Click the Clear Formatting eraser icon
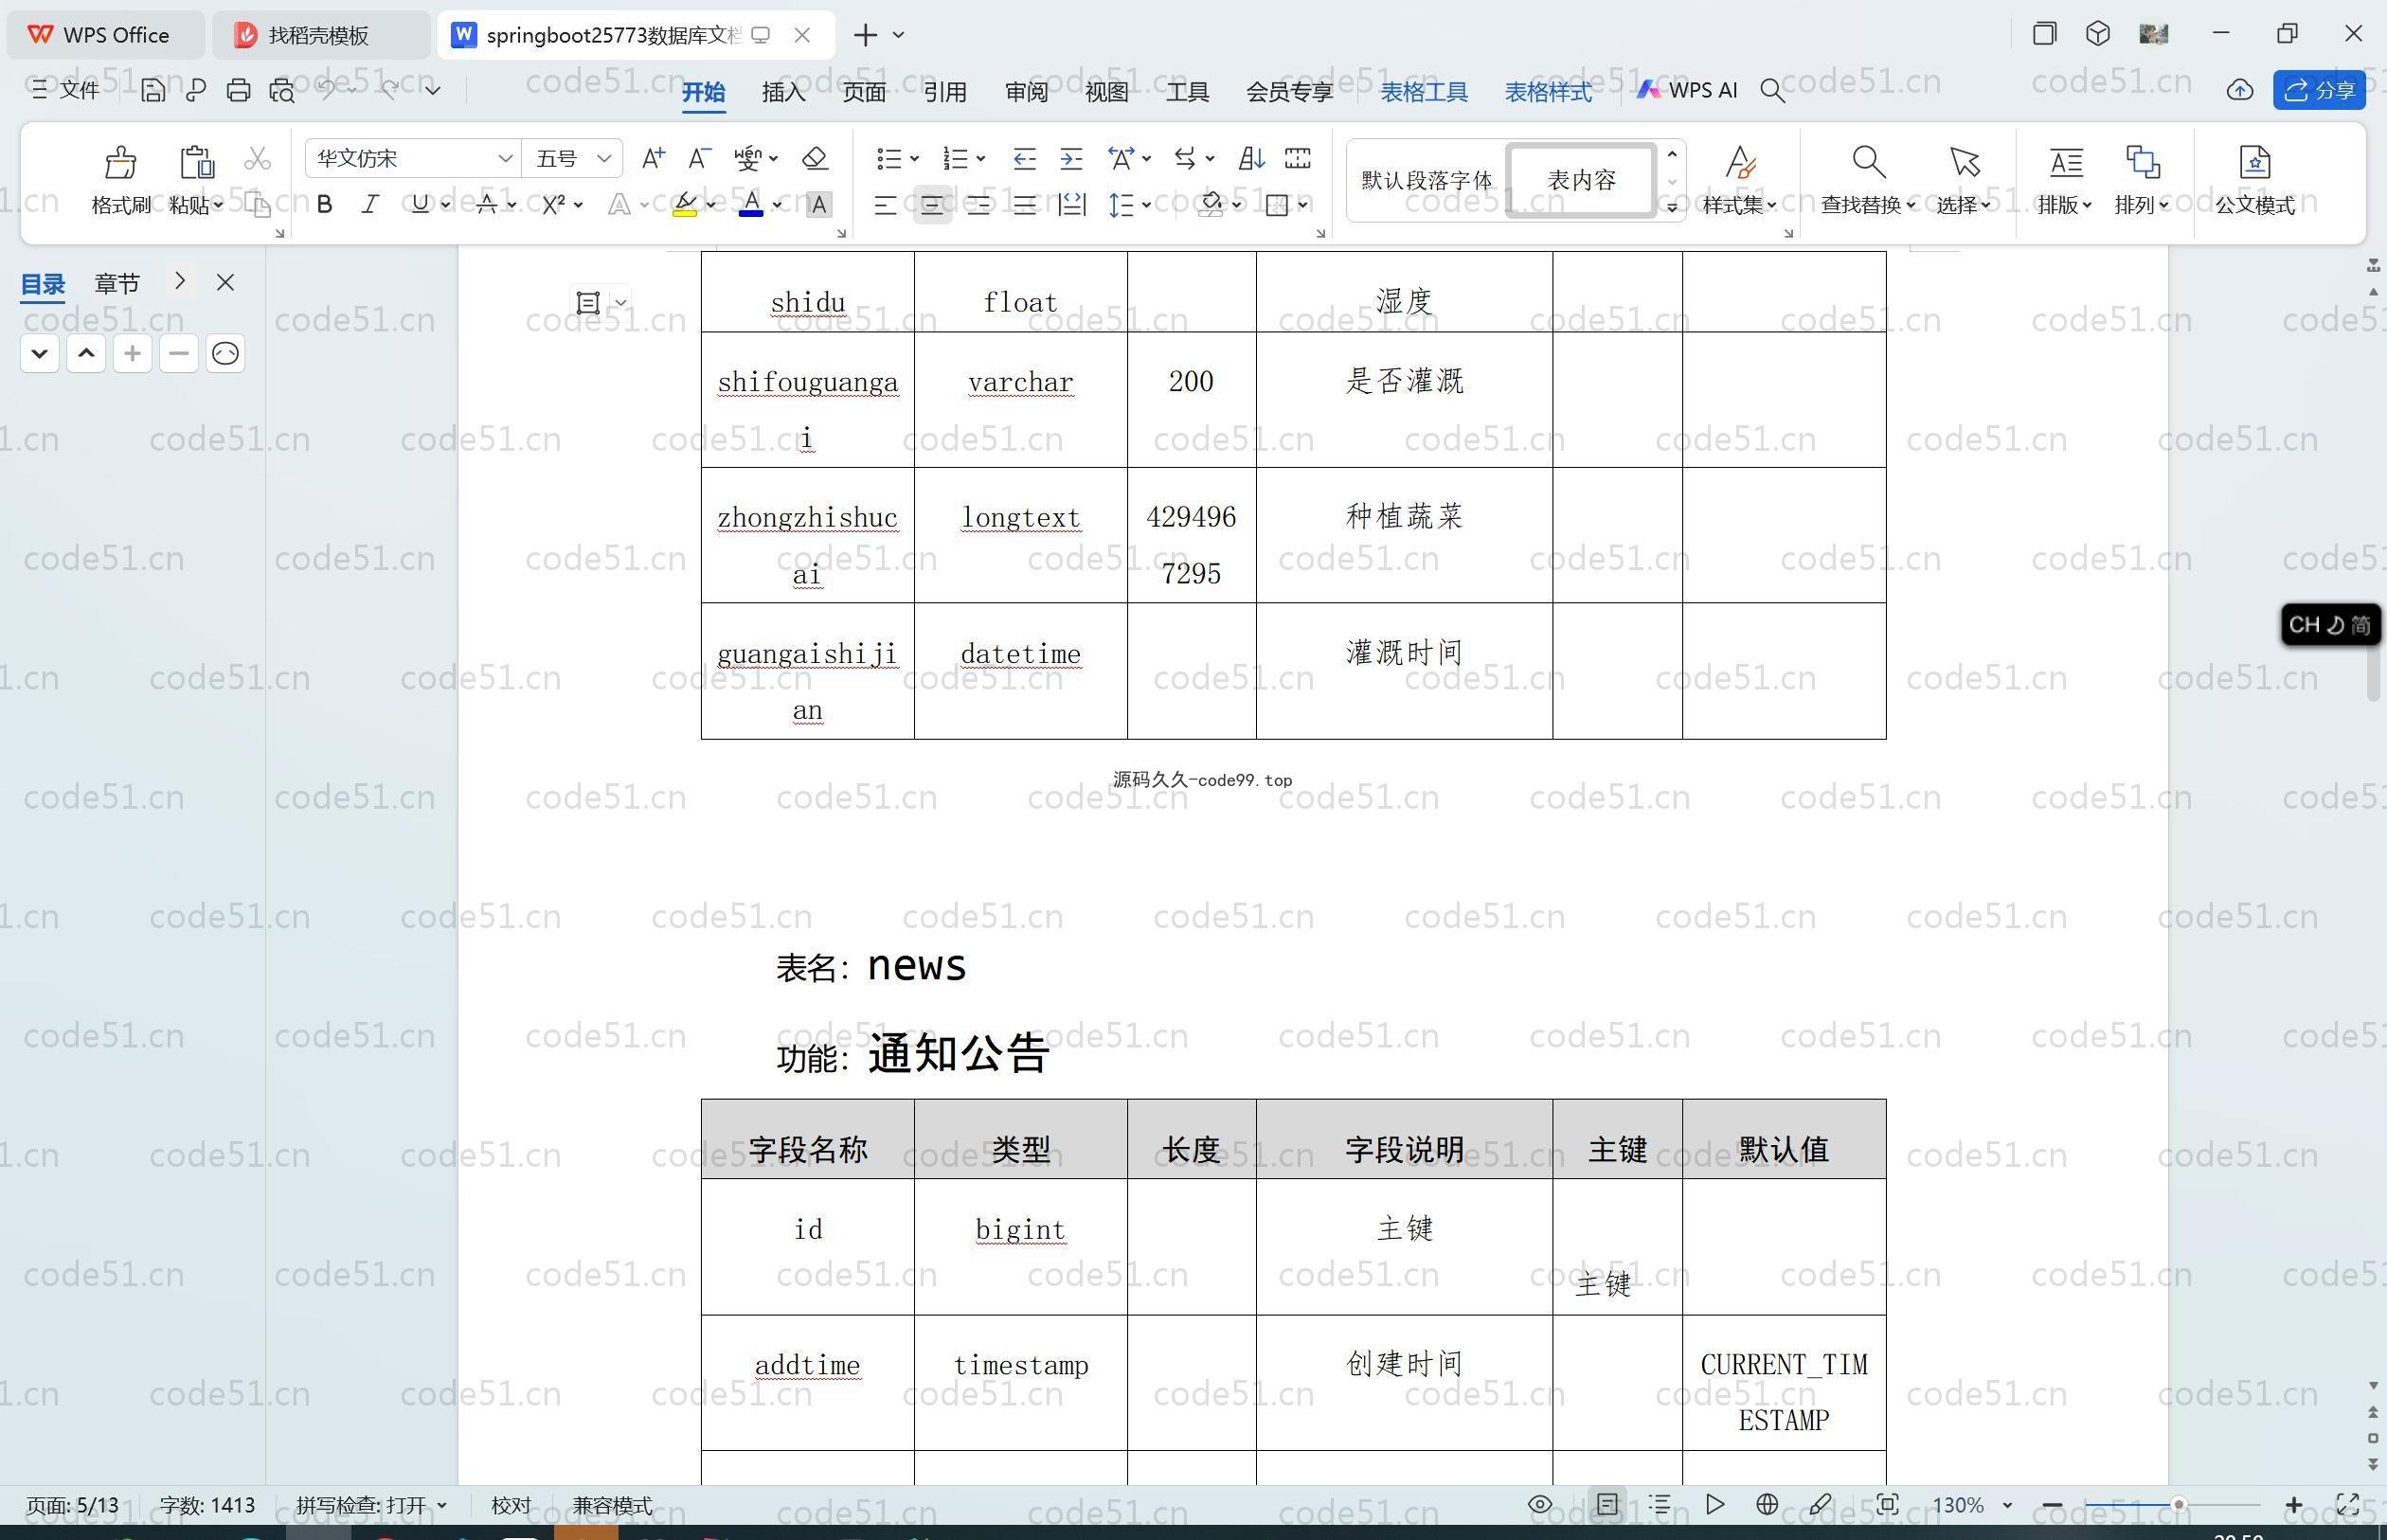The width and height of the screenshot is (2387, 1540). click(x=815, y=158)
